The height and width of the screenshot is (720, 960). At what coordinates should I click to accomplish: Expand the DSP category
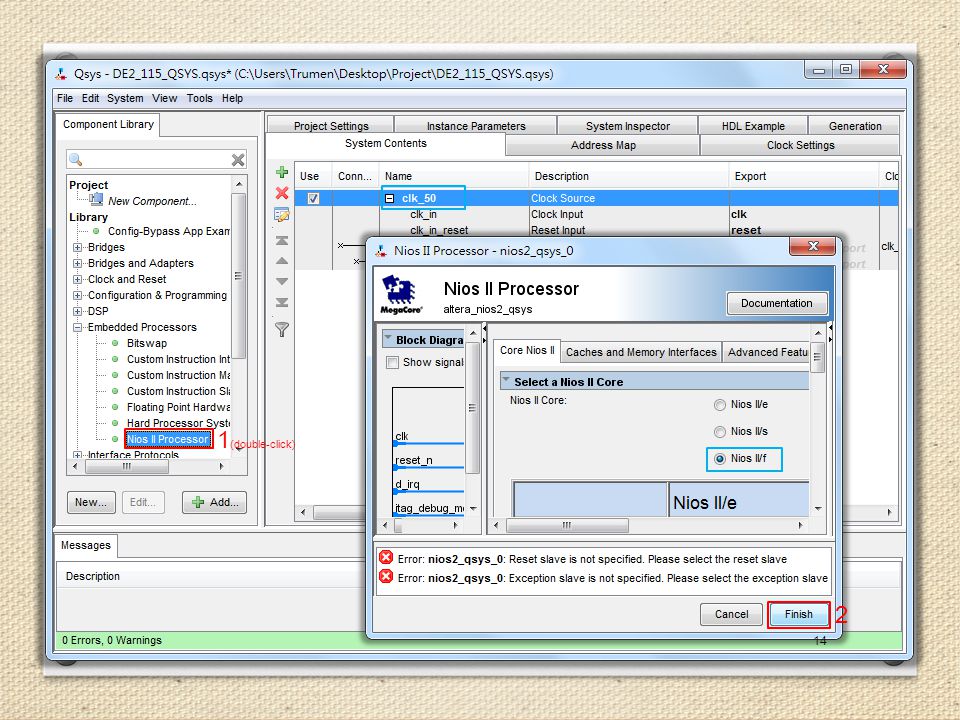click(77, 311)
